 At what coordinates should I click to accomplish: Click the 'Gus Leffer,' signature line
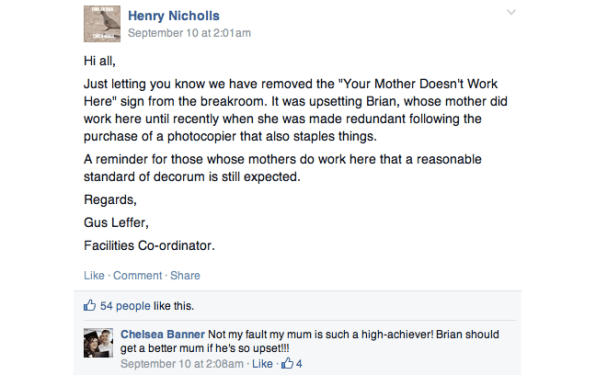(116, 223)
